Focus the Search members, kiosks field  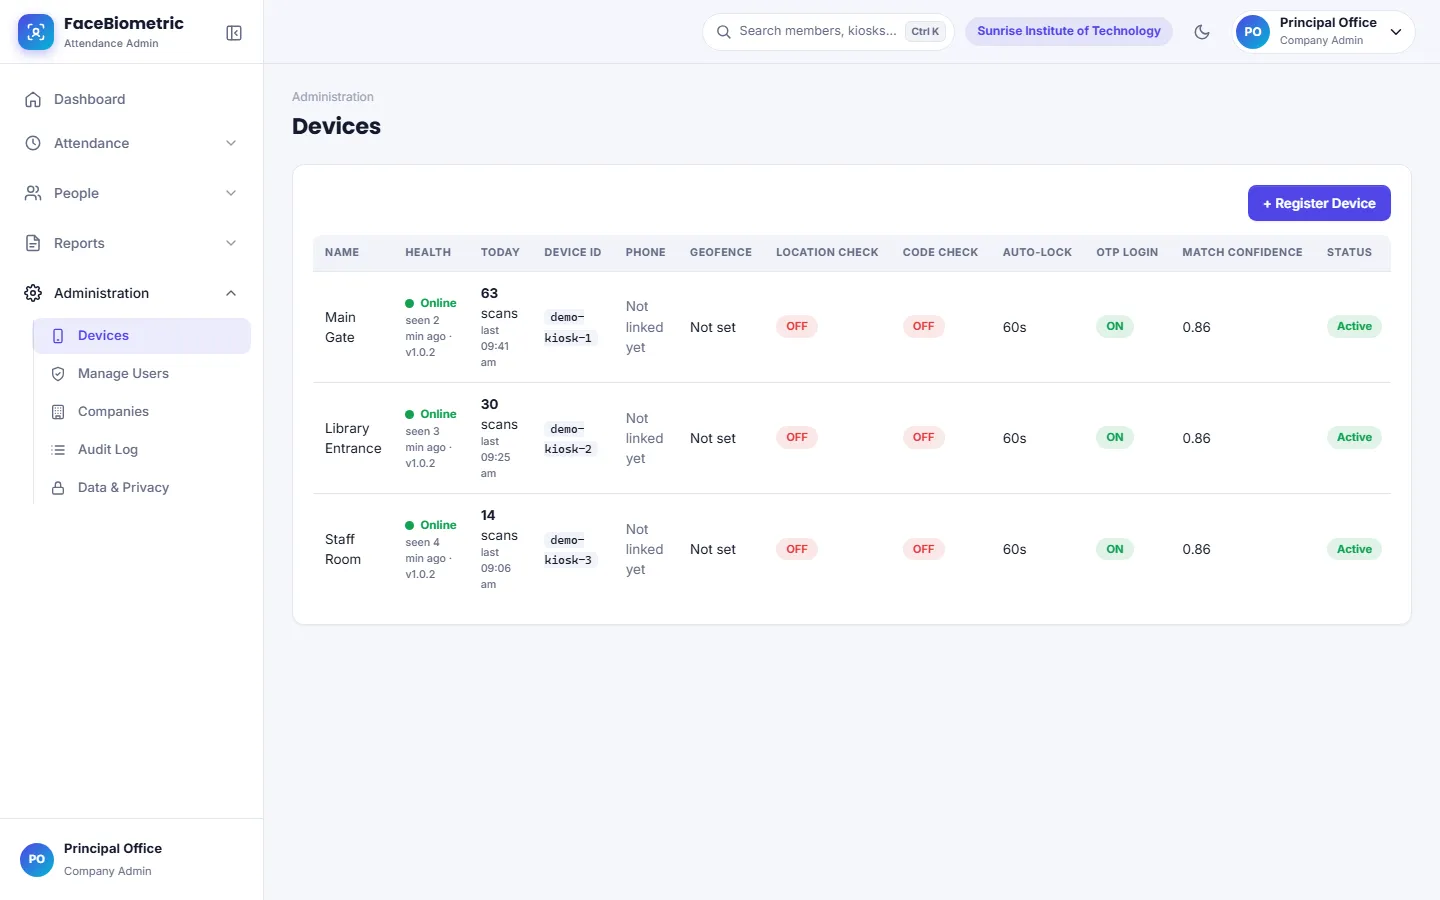pos(828,32)
